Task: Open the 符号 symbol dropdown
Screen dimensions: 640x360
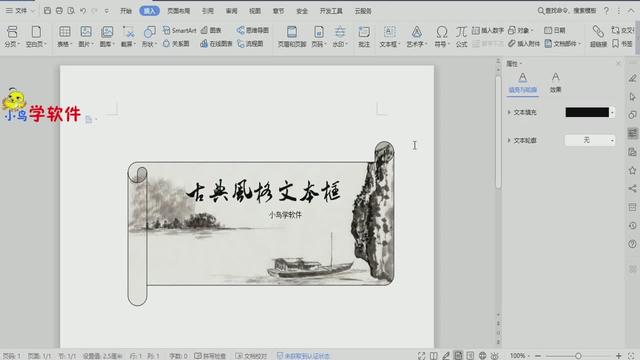Action: click(442, 36)
